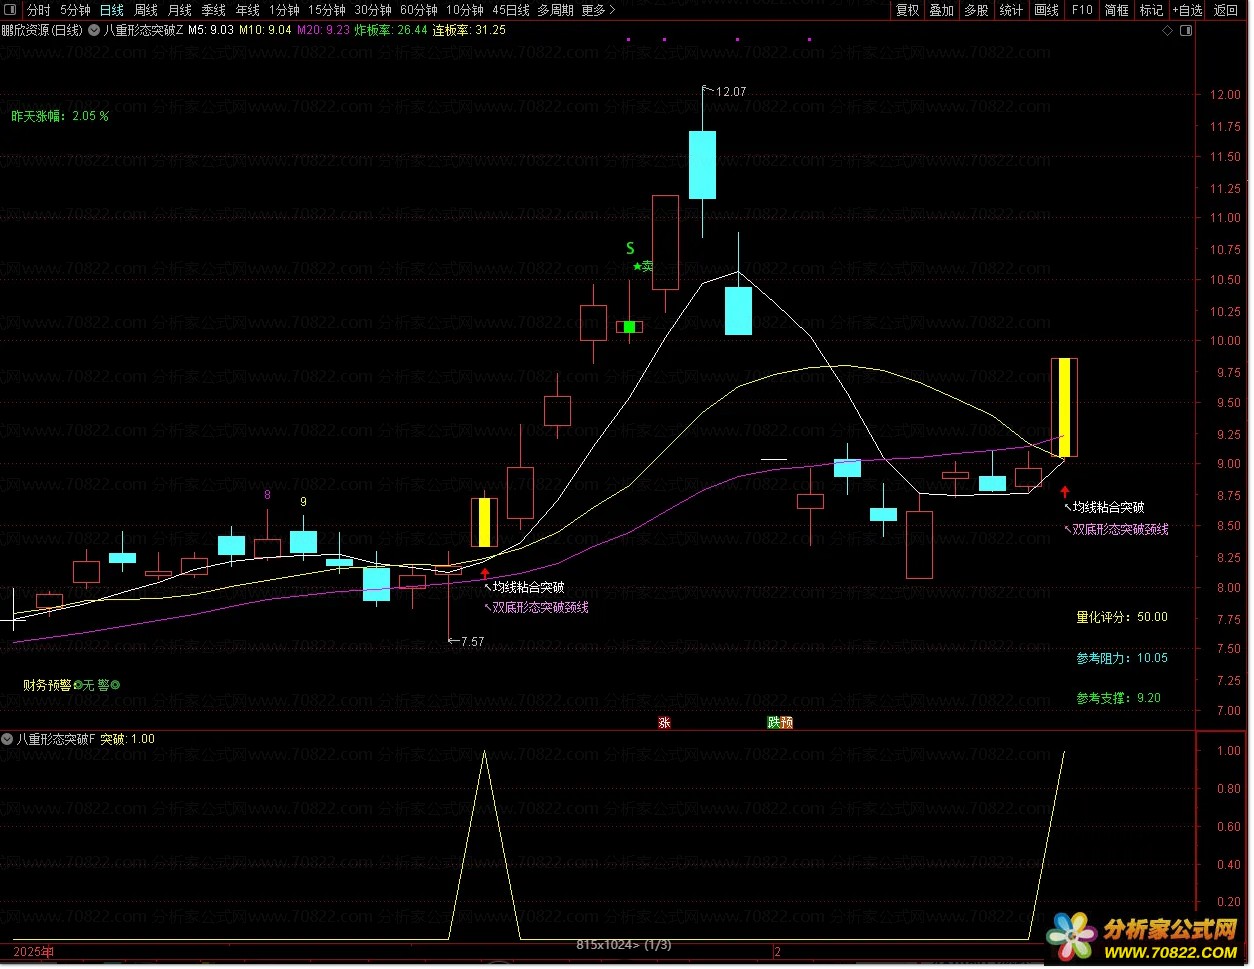Switch to the 1分钟 period tab

click(284, 10)
